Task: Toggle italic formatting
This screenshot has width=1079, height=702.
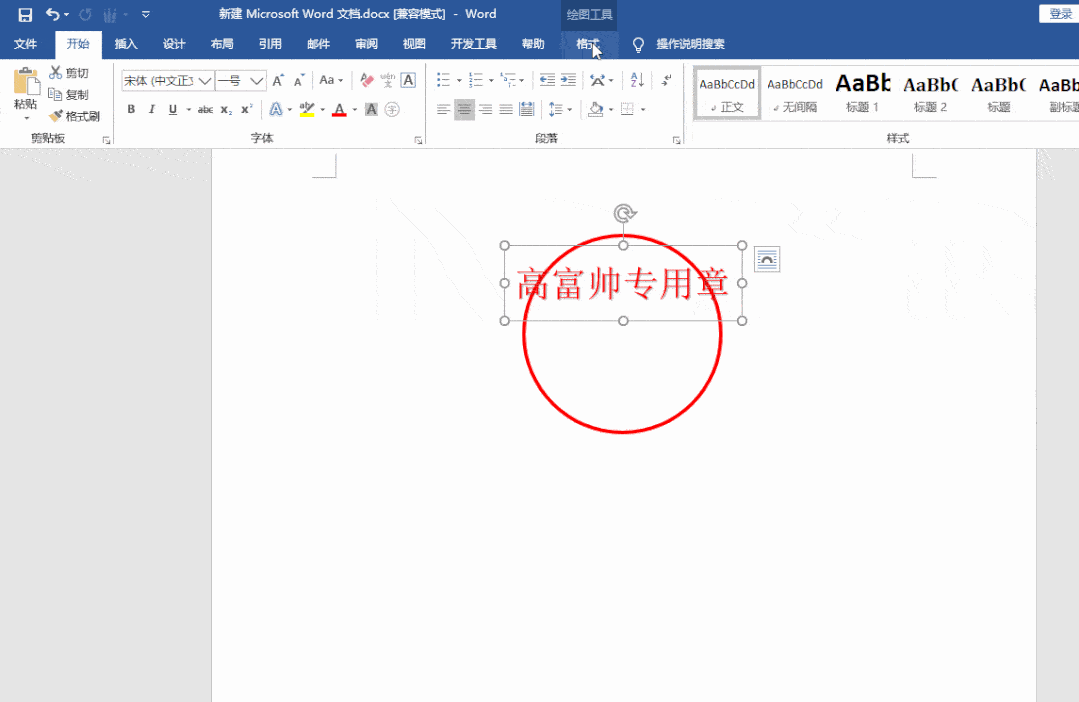Action: point(152,109)
